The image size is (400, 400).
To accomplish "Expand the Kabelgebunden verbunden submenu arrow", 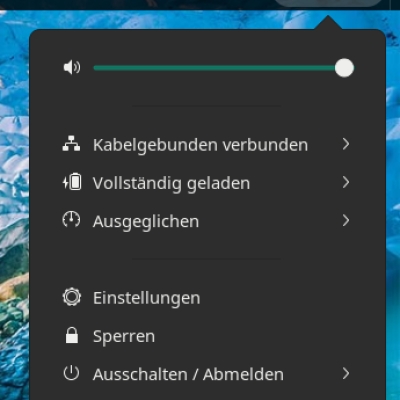I will coord(346,144).
